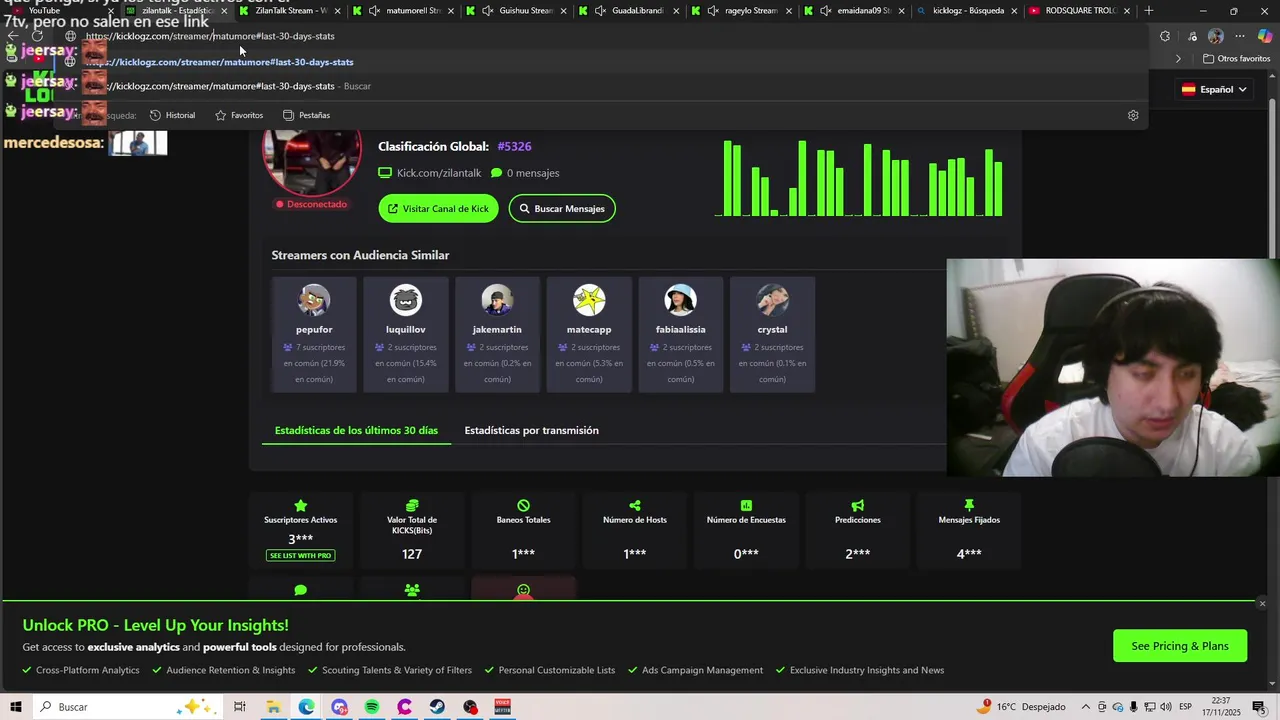The image size is (1280, 720).
Task: Click the Suscriptores Activos star icon
Action: tap(300, 506)
